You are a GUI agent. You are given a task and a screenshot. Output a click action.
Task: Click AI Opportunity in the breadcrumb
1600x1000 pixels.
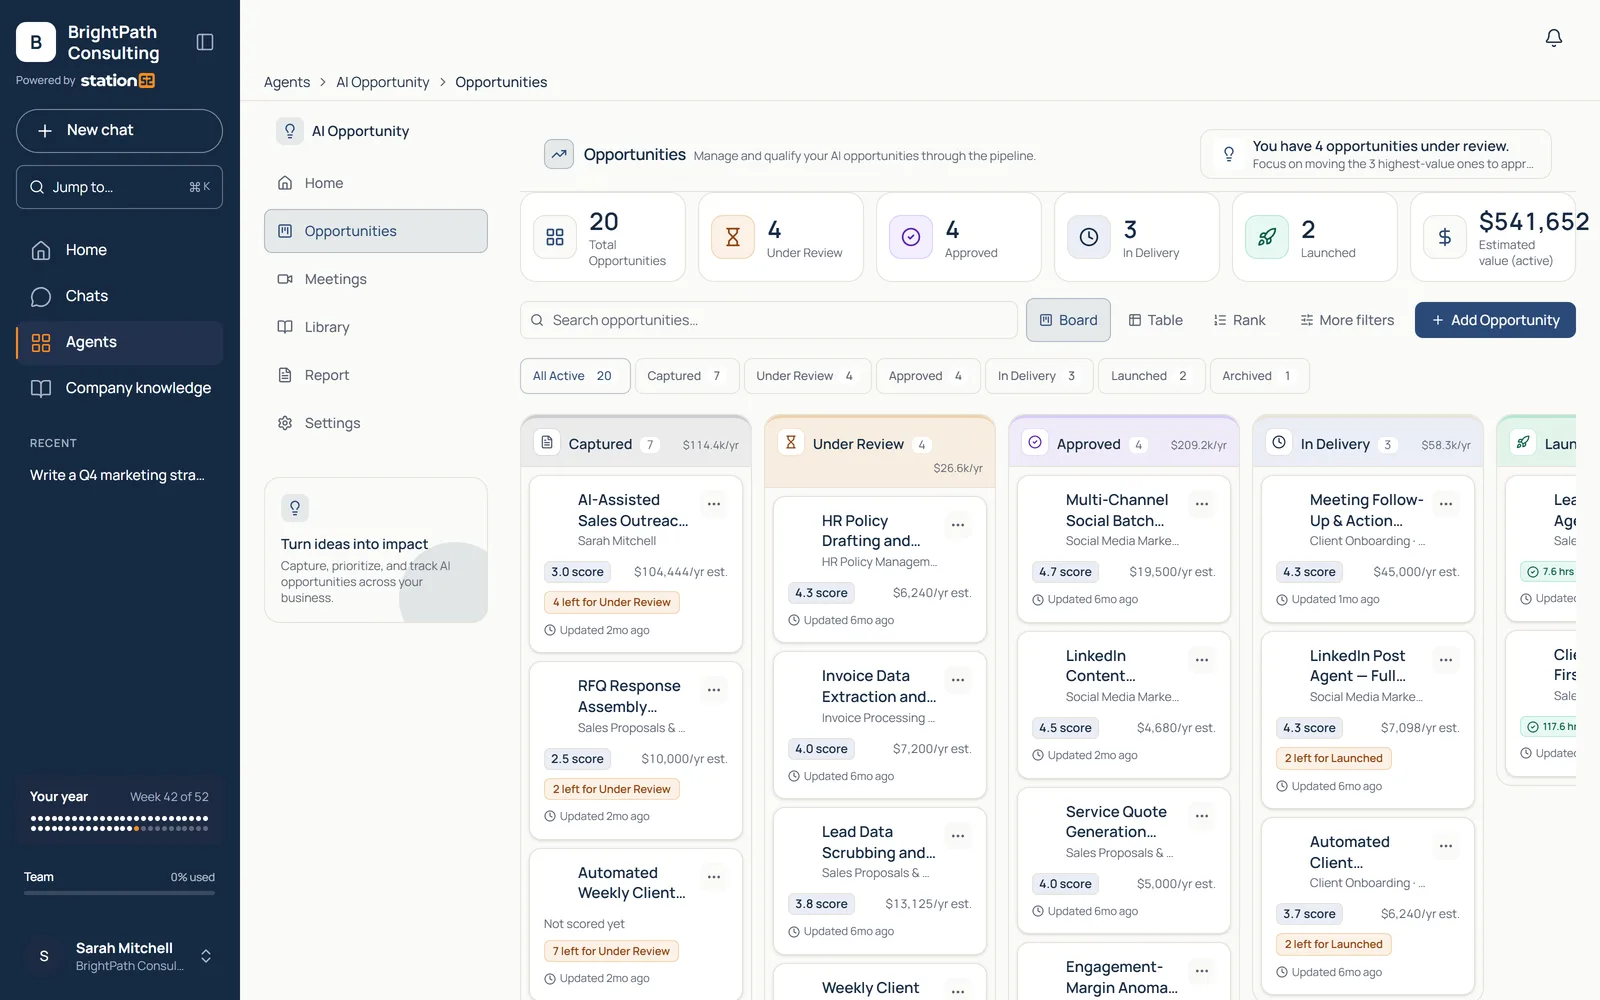click(383, 82)
